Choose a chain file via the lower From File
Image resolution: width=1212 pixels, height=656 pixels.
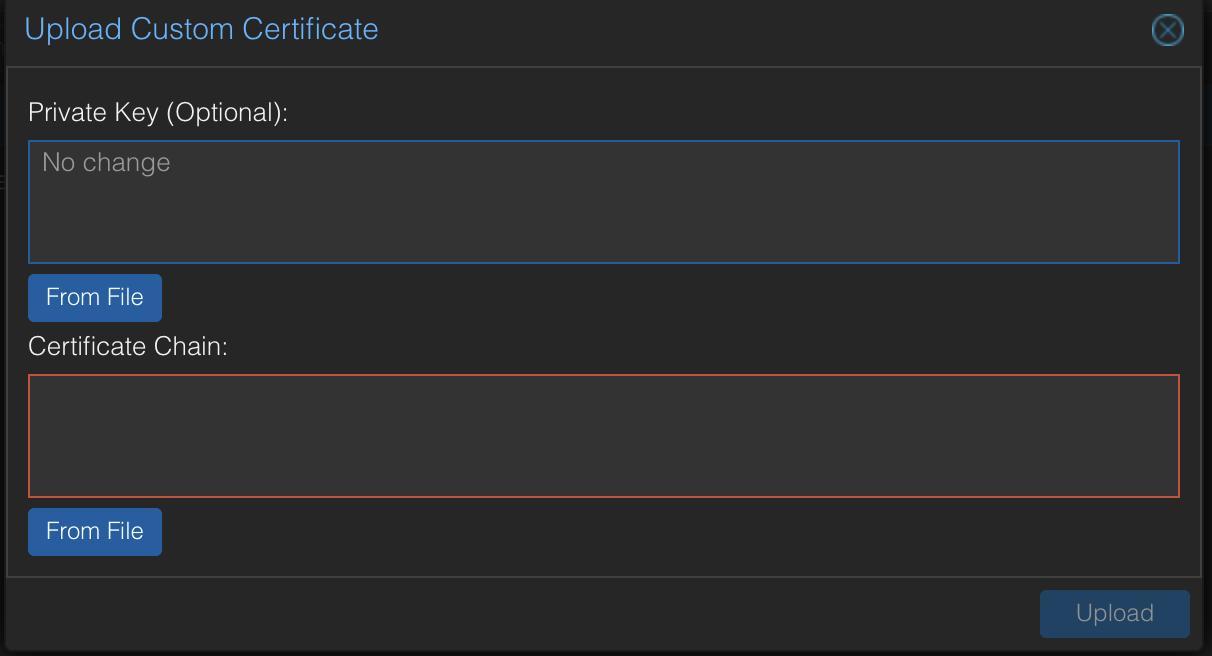tap(95, 531)
